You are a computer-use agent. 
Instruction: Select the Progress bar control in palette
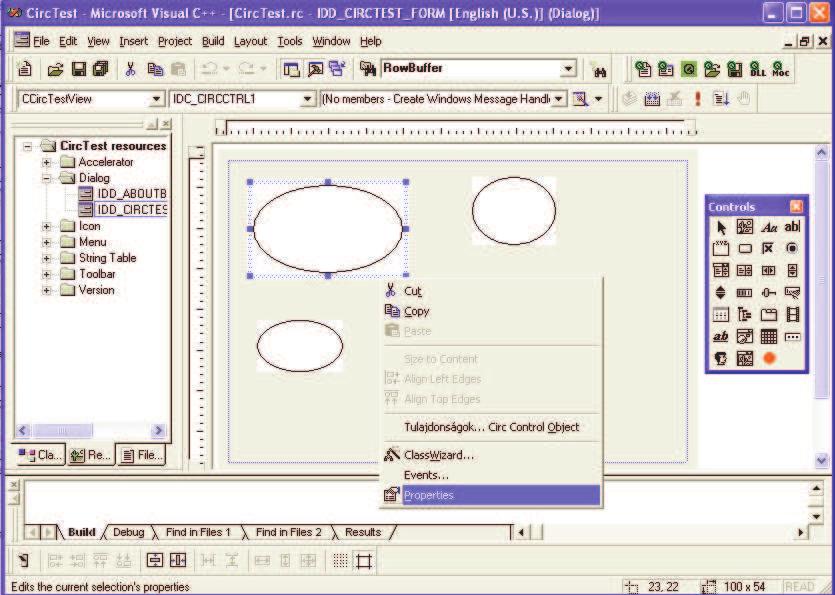tap(744, 292)
